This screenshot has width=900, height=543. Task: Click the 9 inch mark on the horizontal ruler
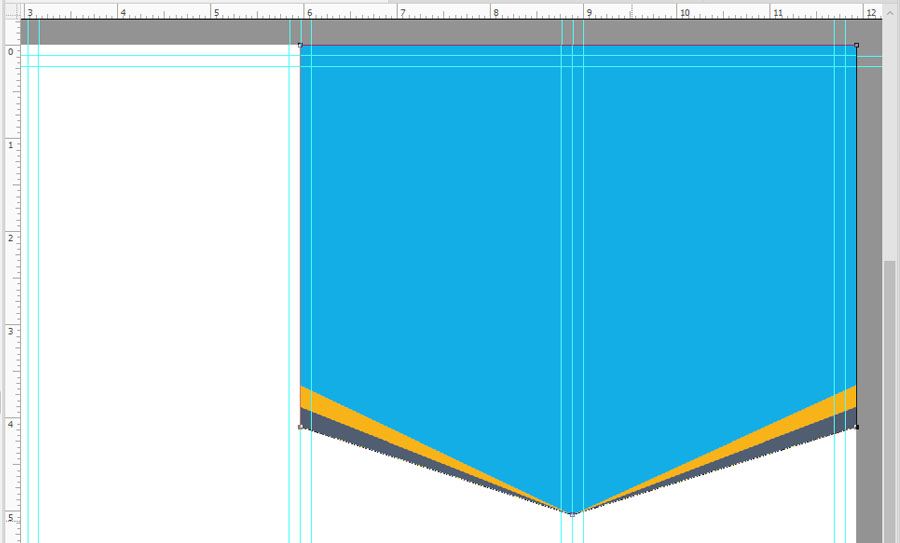(585, 11)
